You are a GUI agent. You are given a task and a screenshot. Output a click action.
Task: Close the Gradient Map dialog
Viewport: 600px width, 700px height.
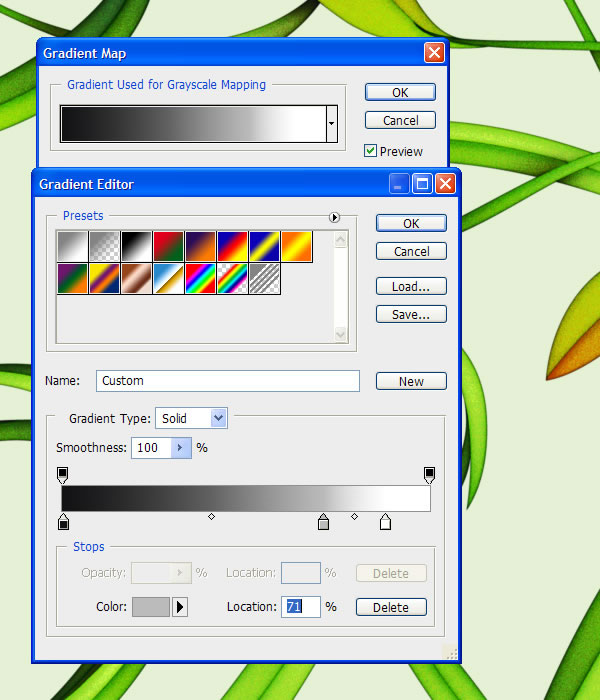[434, 53]
